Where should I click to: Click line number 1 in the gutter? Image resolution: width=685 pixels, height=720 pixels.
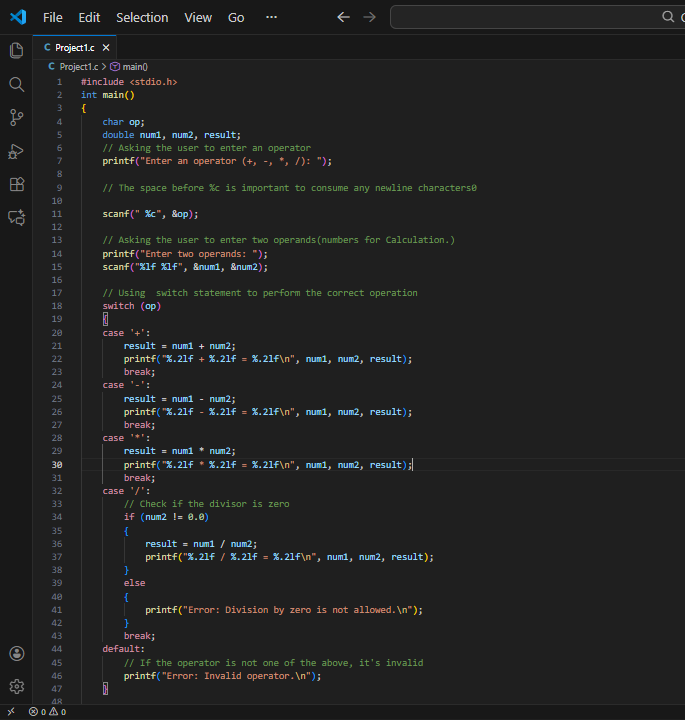tap(59, 82)
